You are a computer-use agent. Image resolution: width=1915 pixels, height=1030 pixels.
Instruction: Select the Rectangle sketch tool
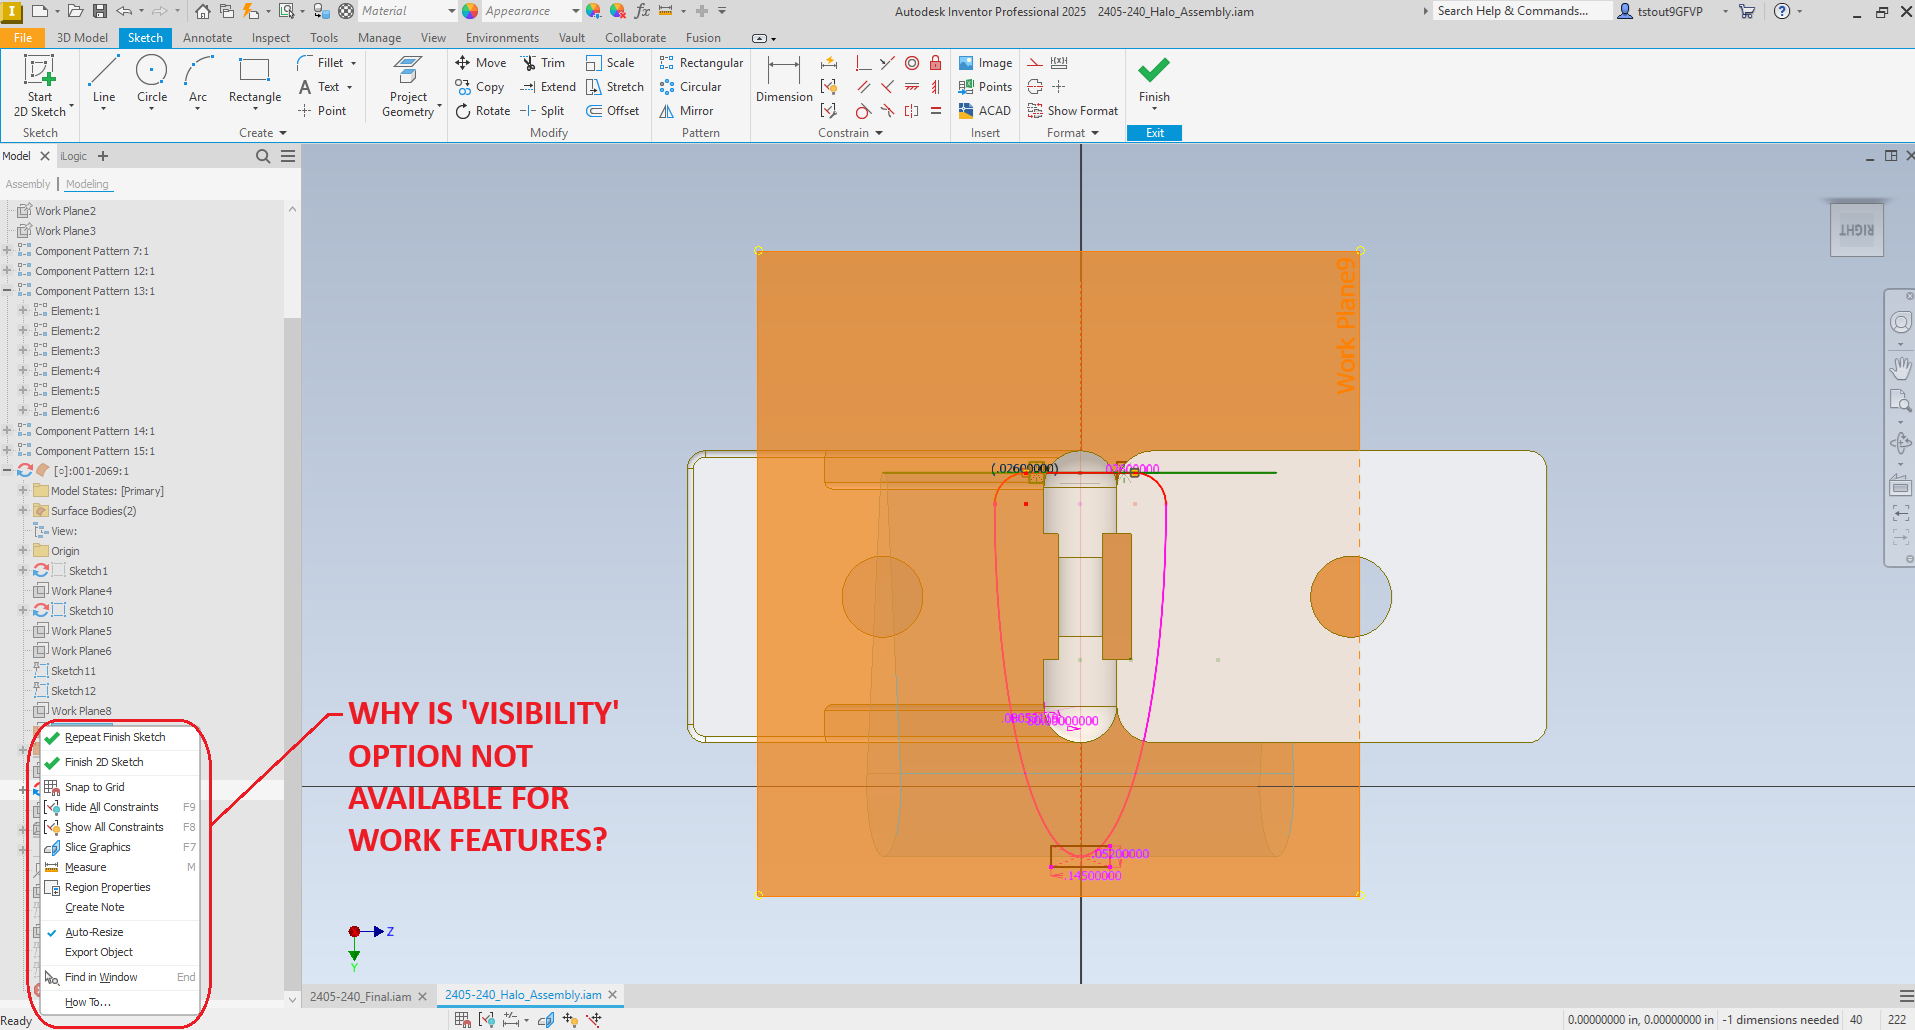coord(255,80)
